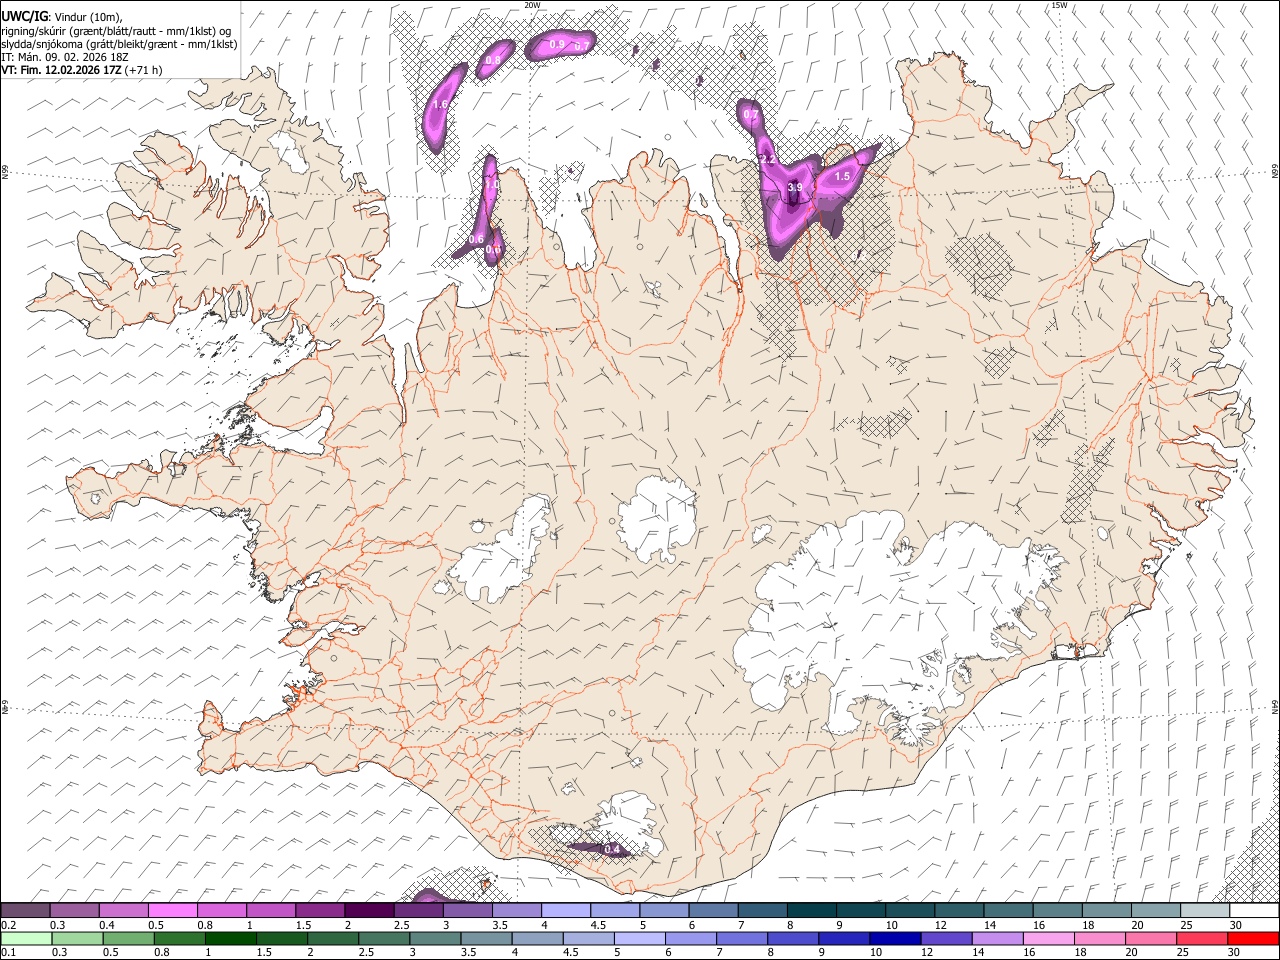
Task: Select pale grey top-row swatch between 25 and 30
Action: pos(1207,911)
